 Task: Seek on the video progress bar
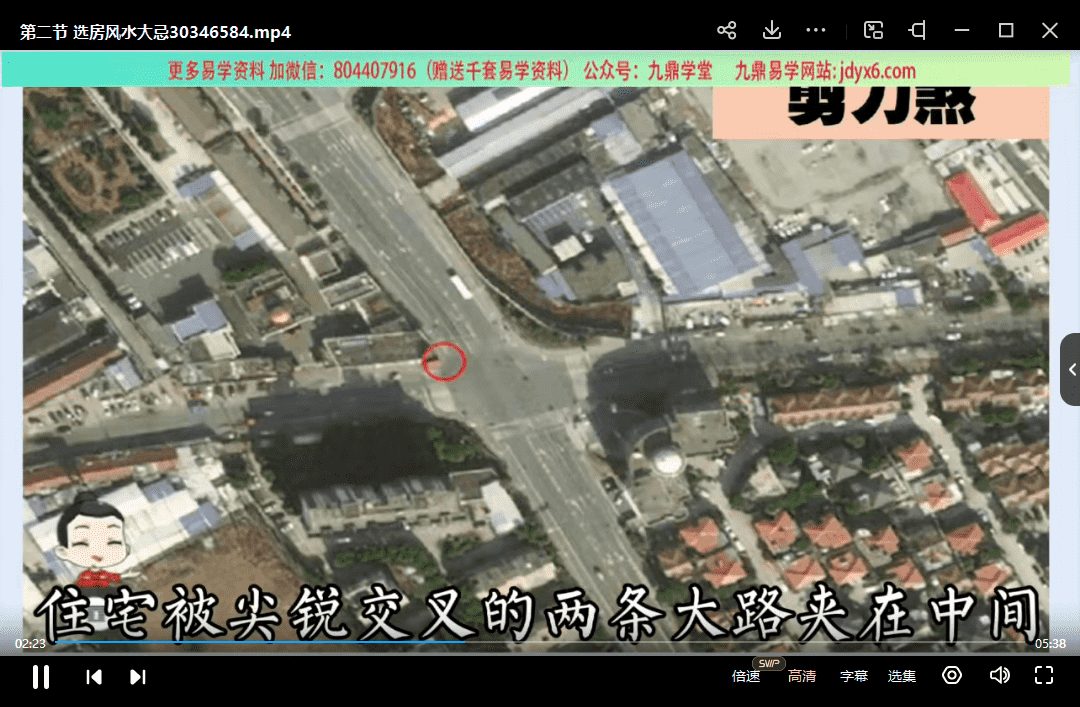point(540,641)
